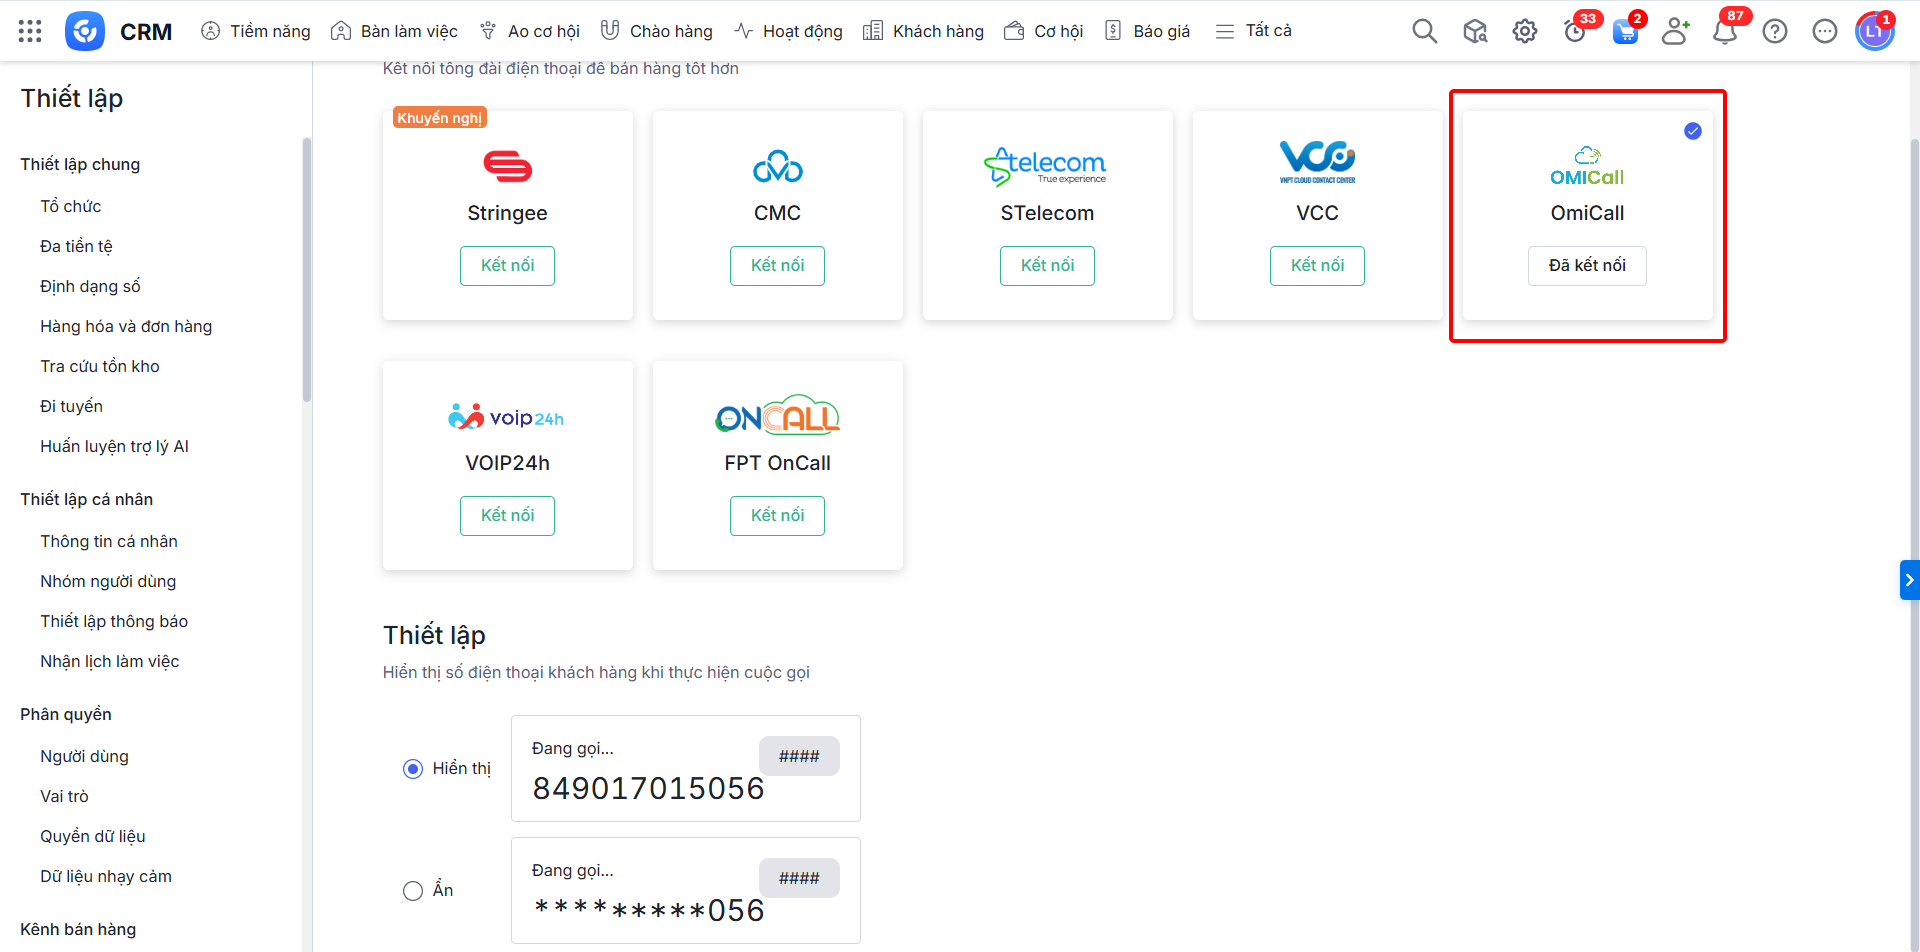Open Dữ liệu nhạy cảm in sidebar

pyautogui.click(x=106, y=876)
